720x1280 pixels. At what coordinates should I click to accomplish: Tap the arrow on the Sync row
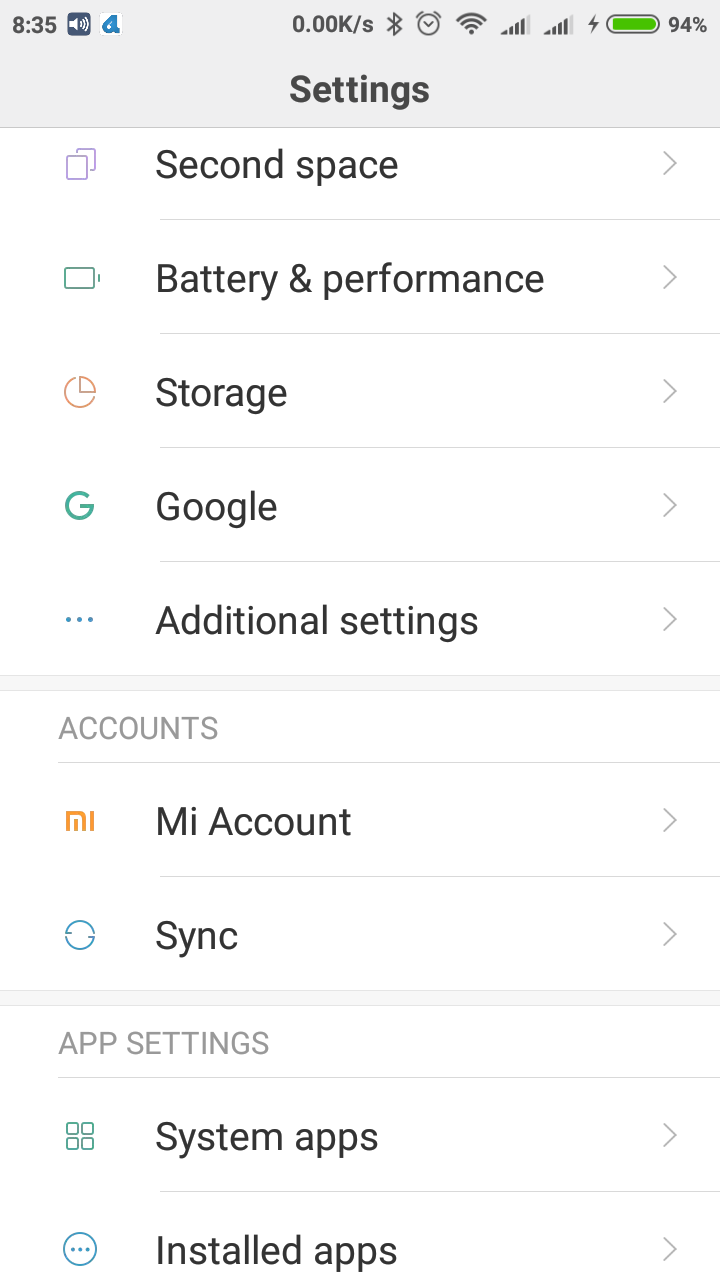click(670, 936)
